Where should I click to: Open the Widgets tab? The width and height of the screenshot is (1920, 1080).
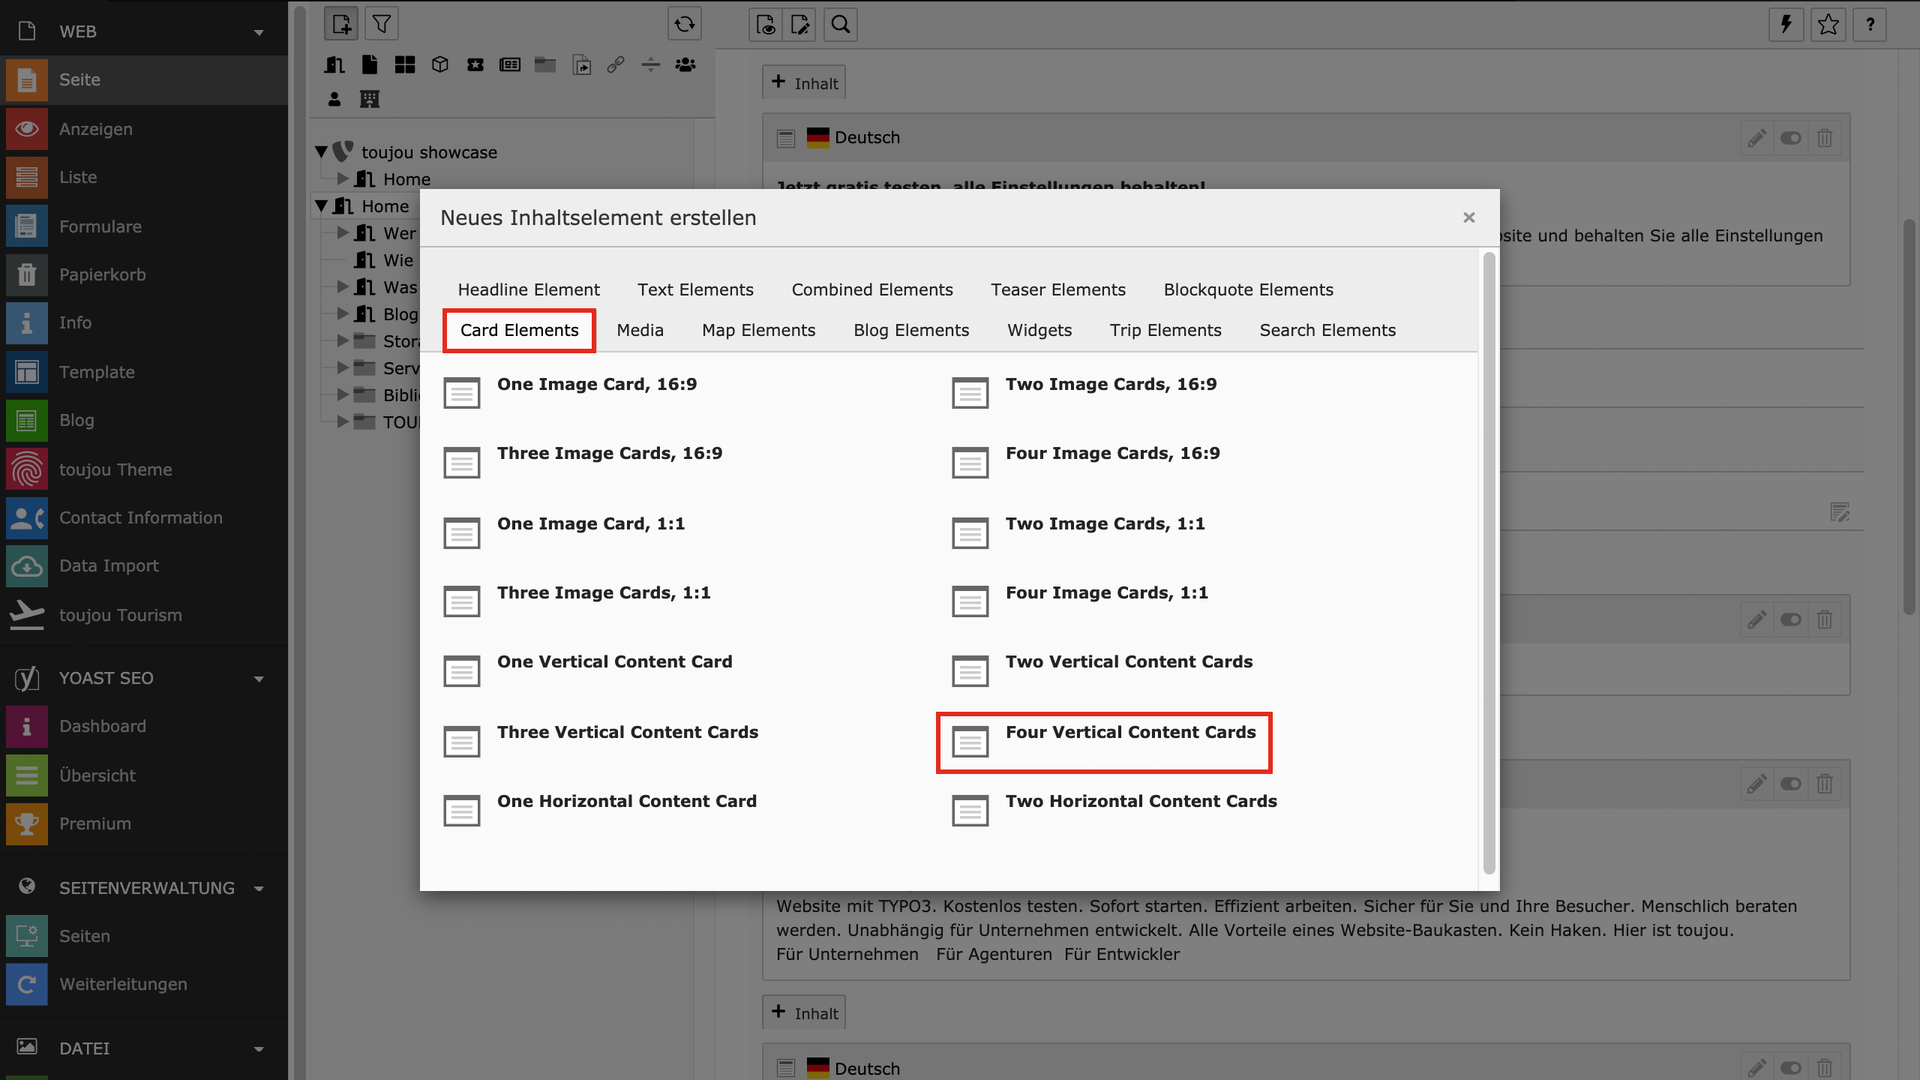[x=1039, y=331]
